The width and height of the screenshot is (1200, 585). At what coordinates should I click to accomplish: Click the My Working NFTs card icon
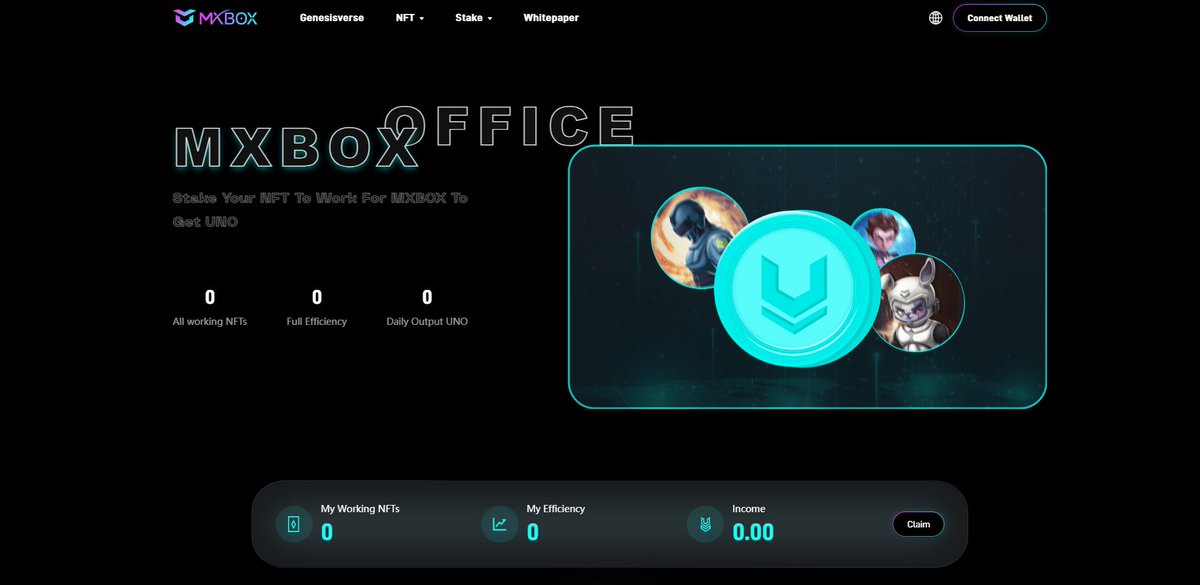pos(294,524)
